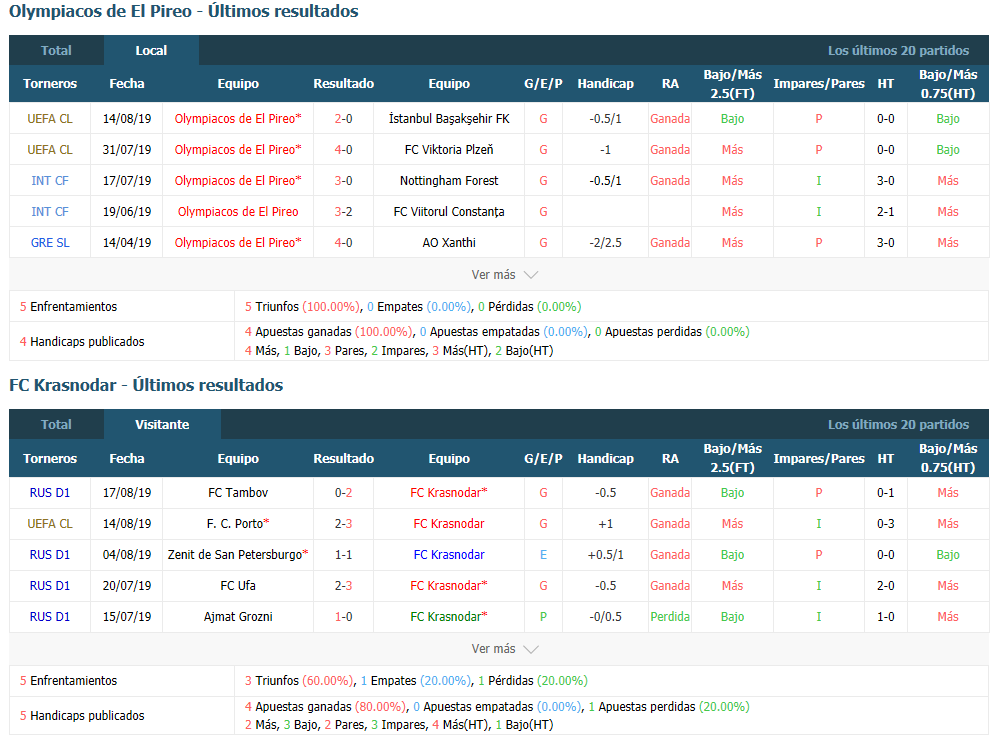Switch to Total tab in FC Krasnodar results
Image resolution: width=1006 pixels, height=739 pixels.
(x=56, y=425)
